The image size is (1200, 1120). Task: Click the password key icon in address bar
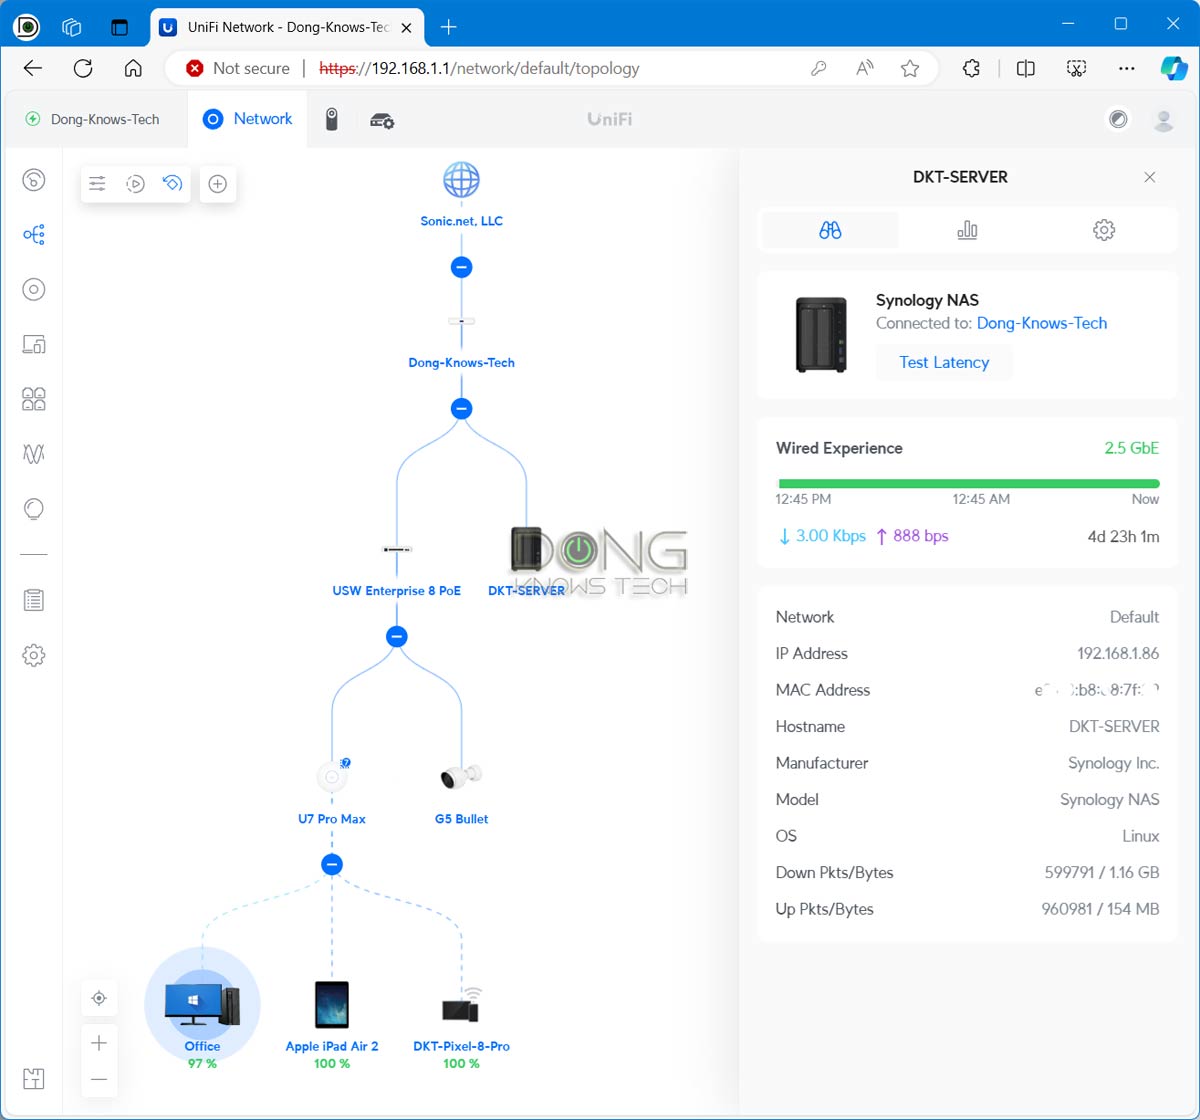(x=819, y=68)
